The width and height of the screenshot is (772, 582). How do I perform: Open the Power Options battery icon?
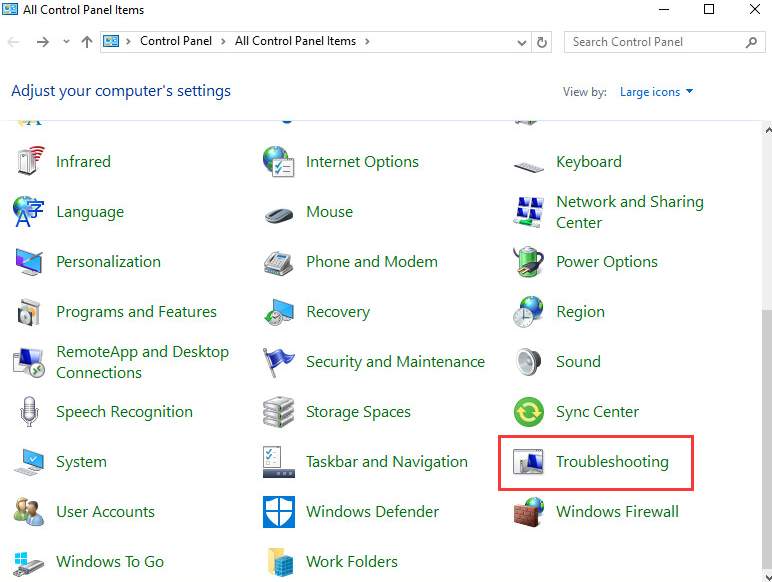pos(529,261)
